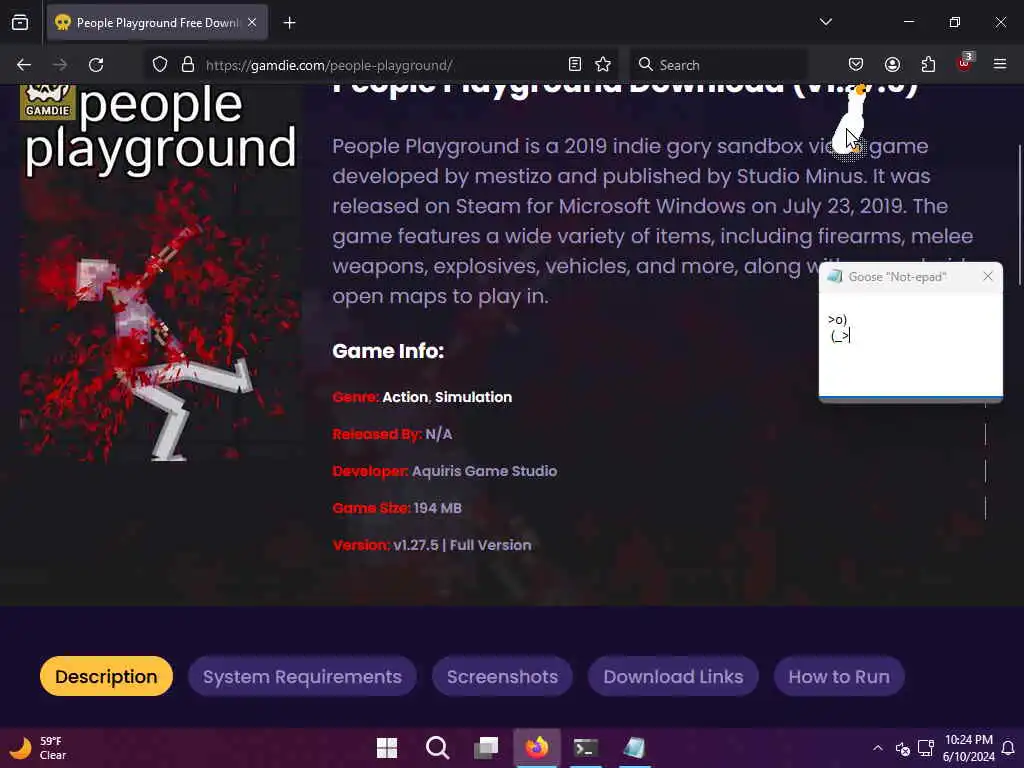Show hidden system tray icons

(878, 748)
